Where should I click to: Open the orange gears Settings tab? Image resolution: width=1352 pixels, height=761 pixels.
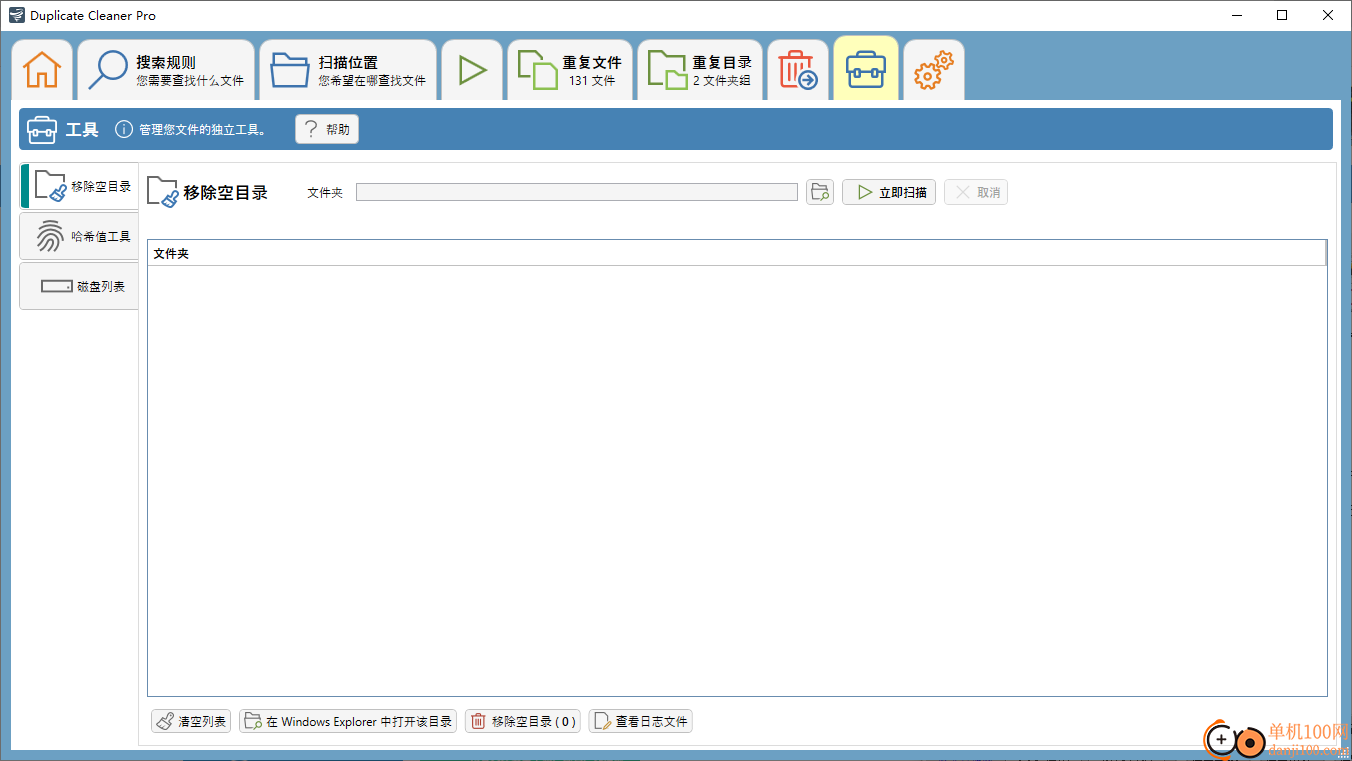(x=934, y=70)
